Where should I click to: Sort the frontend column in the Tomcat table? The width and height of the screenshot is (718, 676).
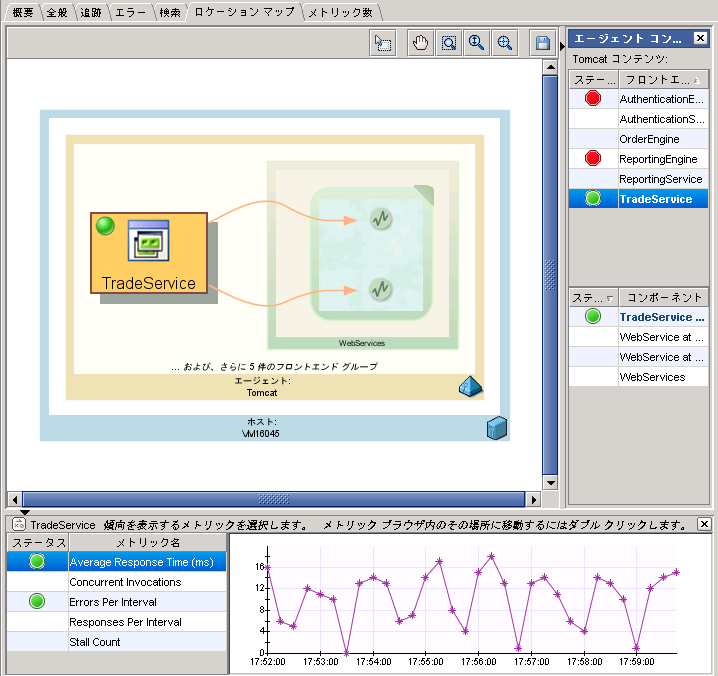tap(661, 79)
